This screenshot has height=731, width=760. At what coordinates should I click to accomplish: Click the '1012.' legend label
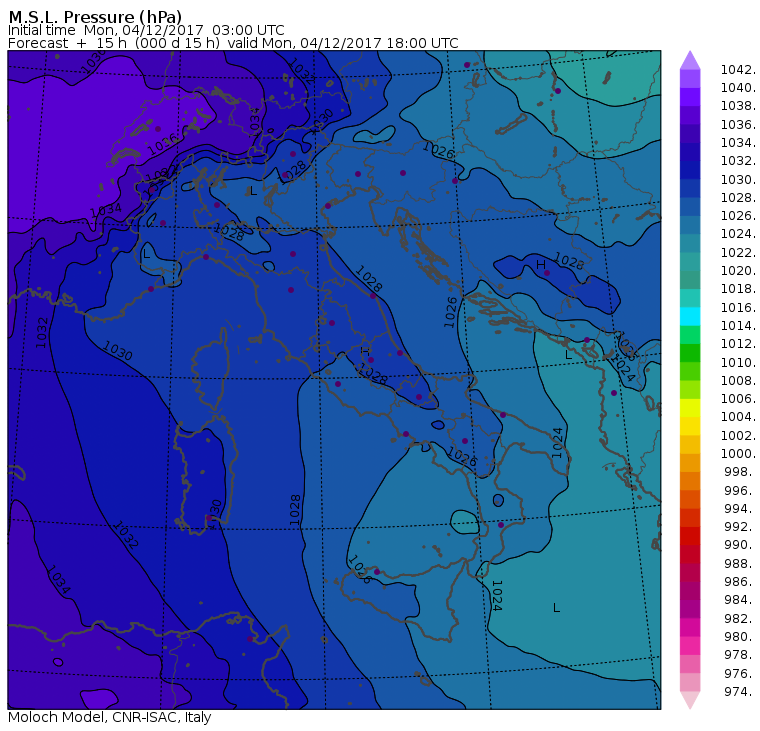(x=738, y=344)
